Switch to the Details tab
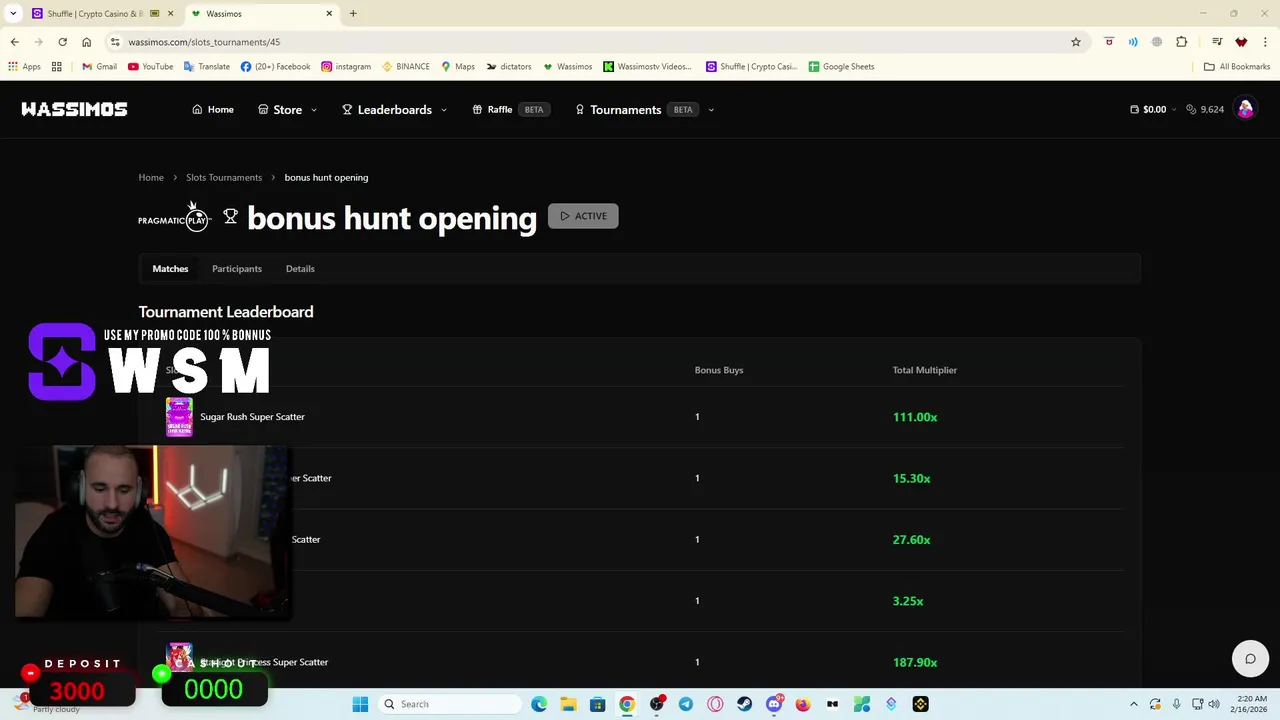This screenshot has width=1280, height=720. point(300,268)
